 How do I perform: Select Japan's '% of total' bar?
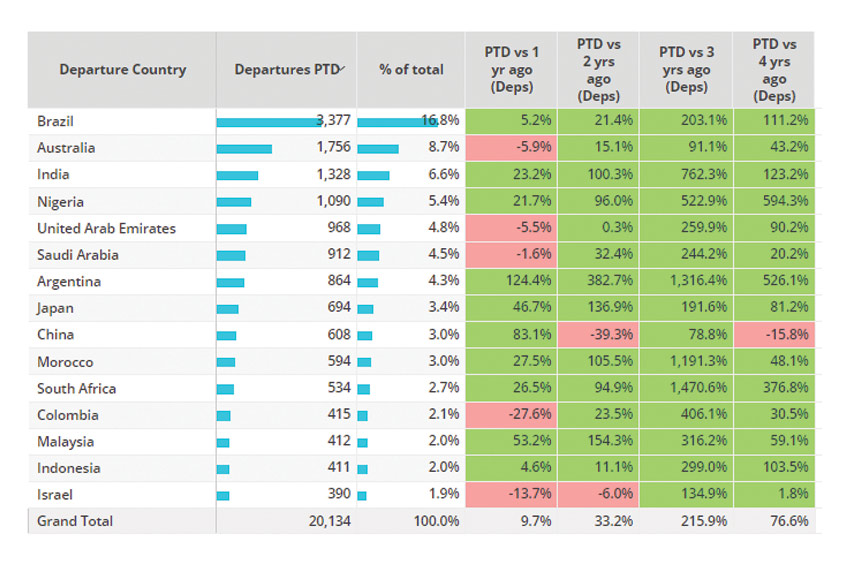[x=365, y=308]
